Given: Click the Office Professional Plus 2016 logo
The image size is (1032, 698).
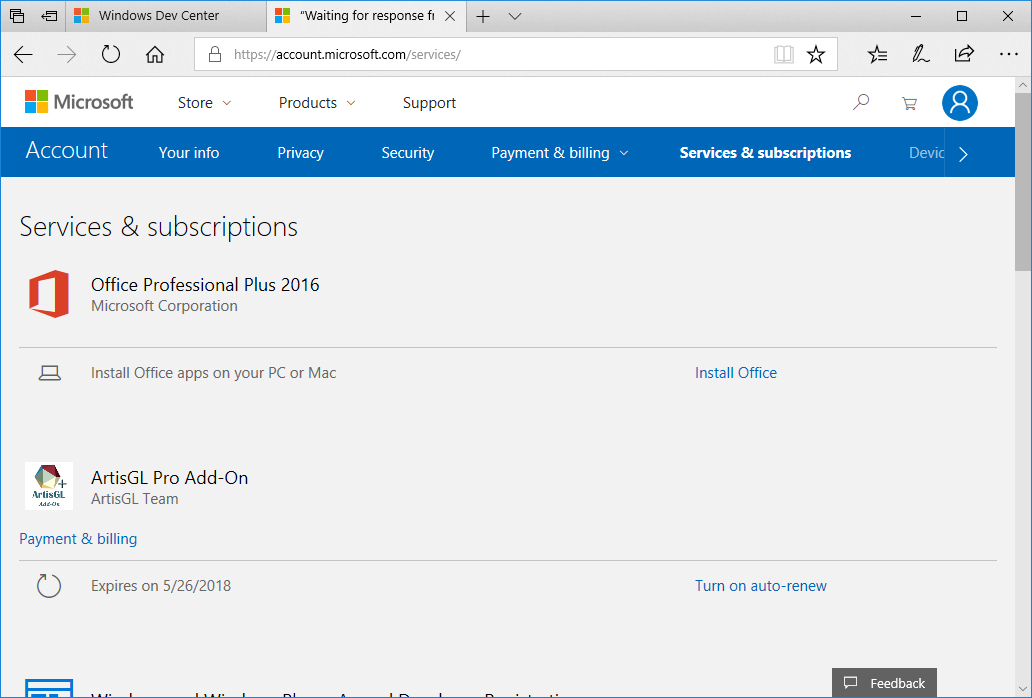Looking at the screenshot, I should pos(49,294).
